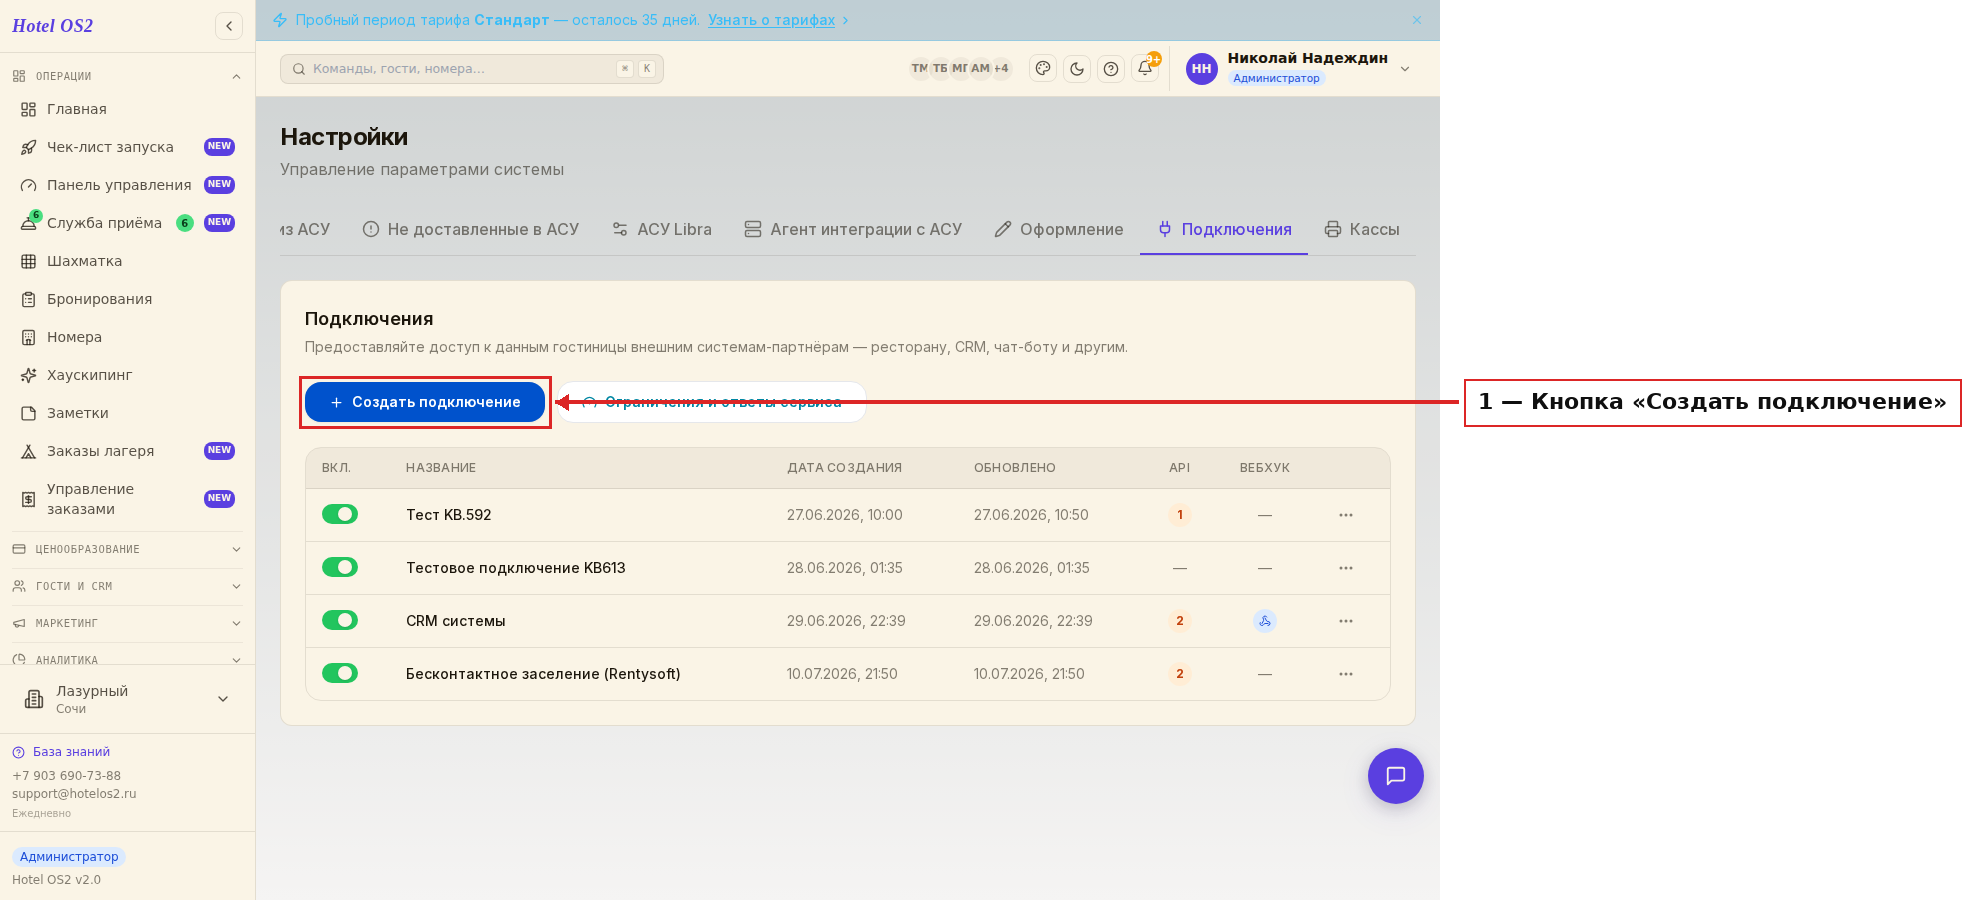Open notifications bell icon
1985x900 pixels.
pos(1146,68)
